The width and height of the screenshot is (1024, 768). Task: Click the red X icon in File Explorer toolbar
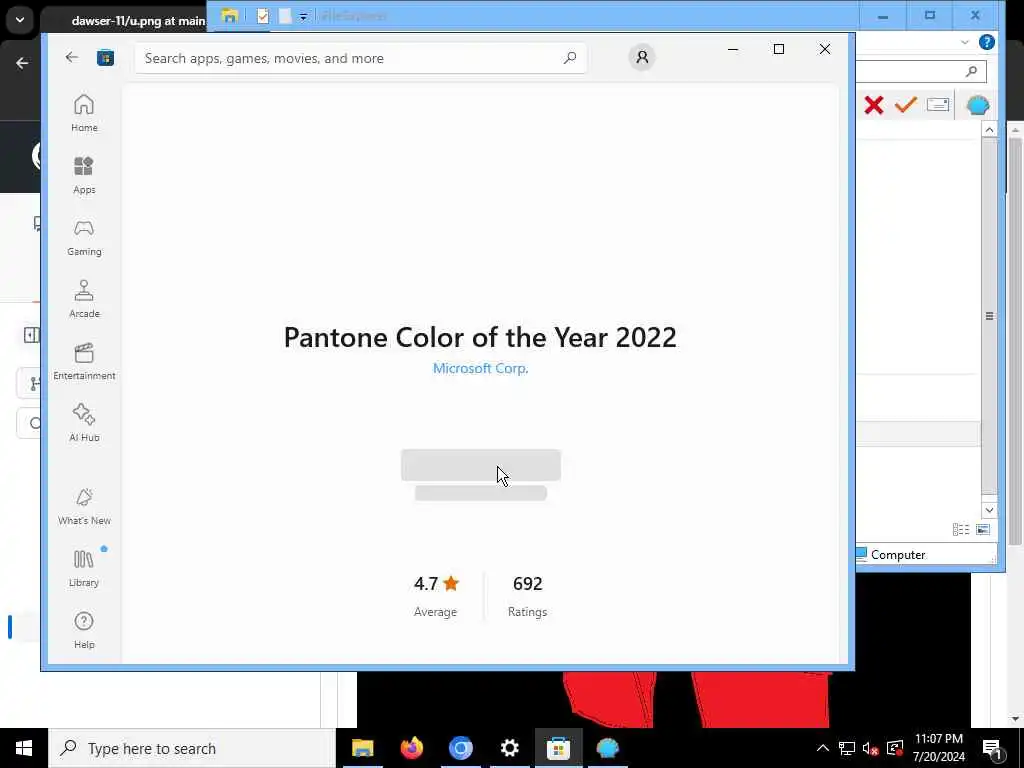[x=874, y=105]
